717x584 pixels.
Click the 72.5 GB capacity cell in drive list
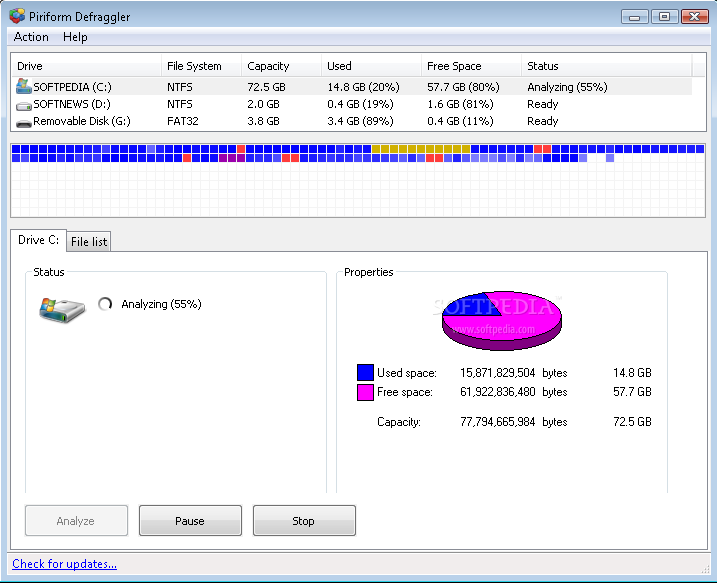(x=266, y=87)
